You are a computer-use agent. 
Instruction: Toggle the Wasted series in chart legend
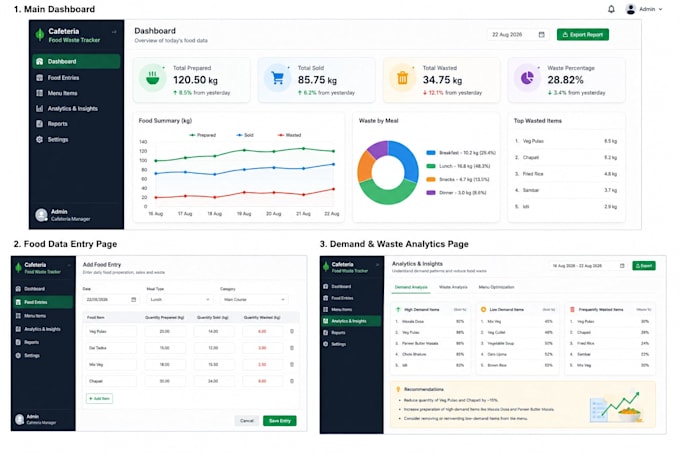[289, 135]
